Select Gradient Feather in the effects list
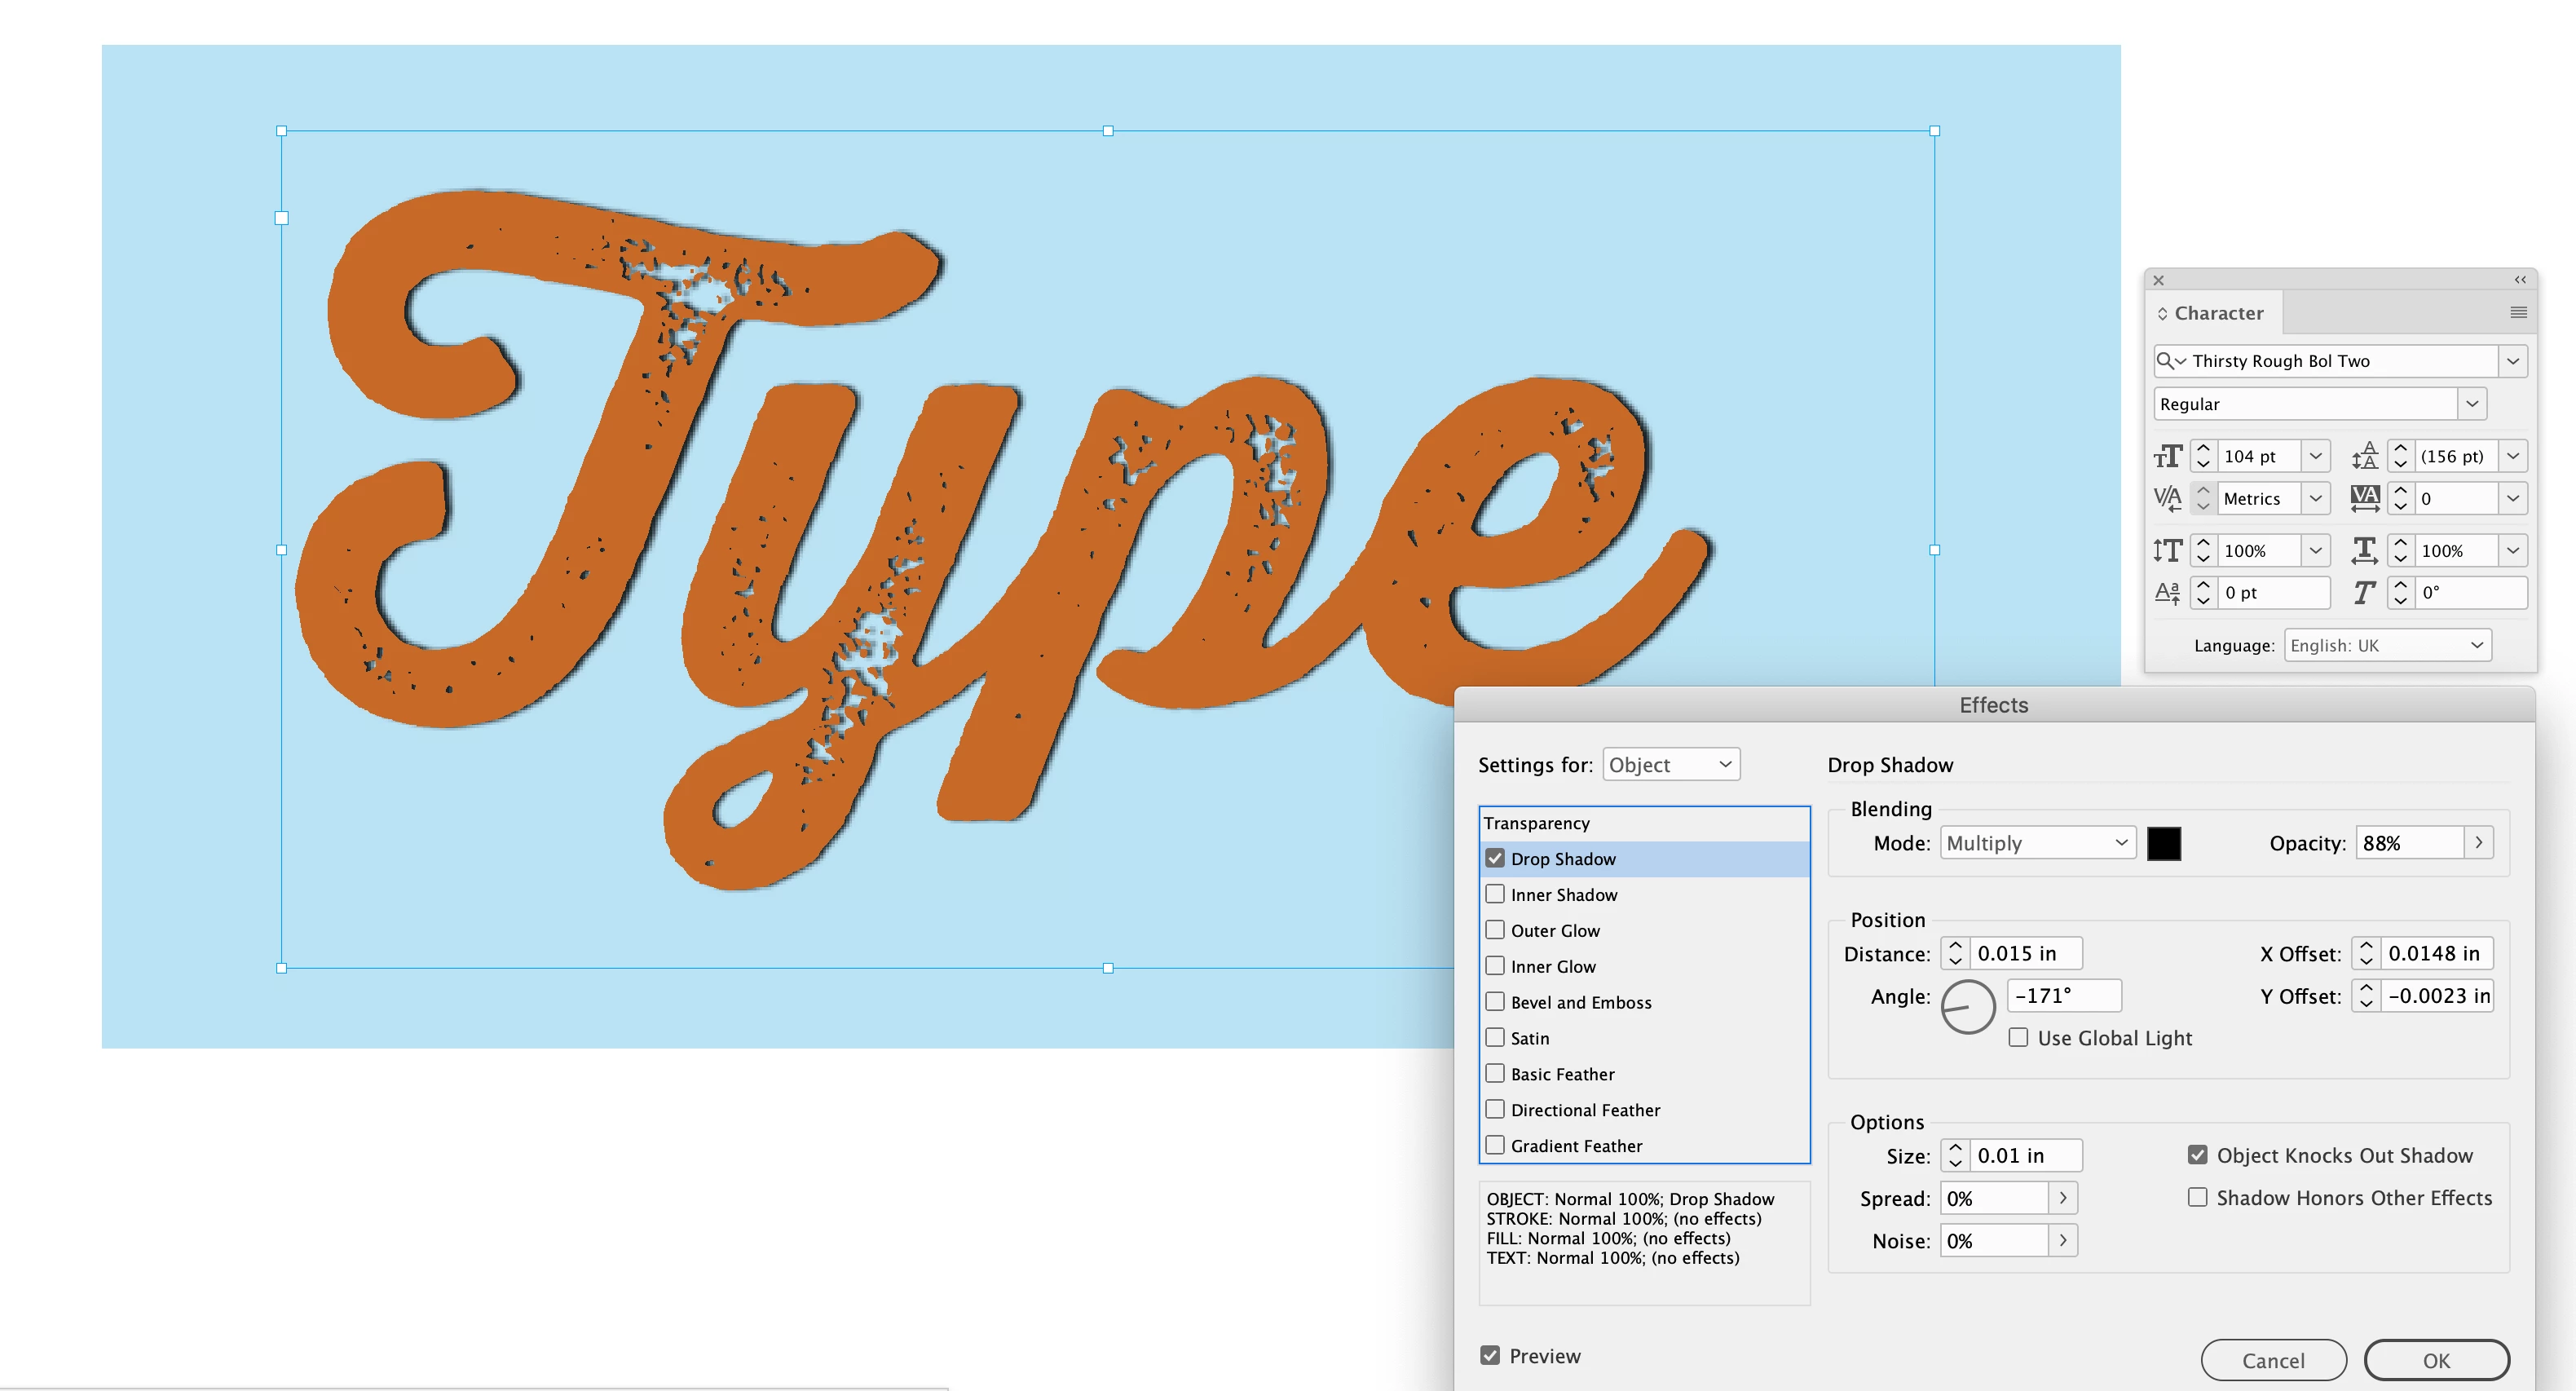This screenshot has width=2576, height=1391. (1576, 1146)
